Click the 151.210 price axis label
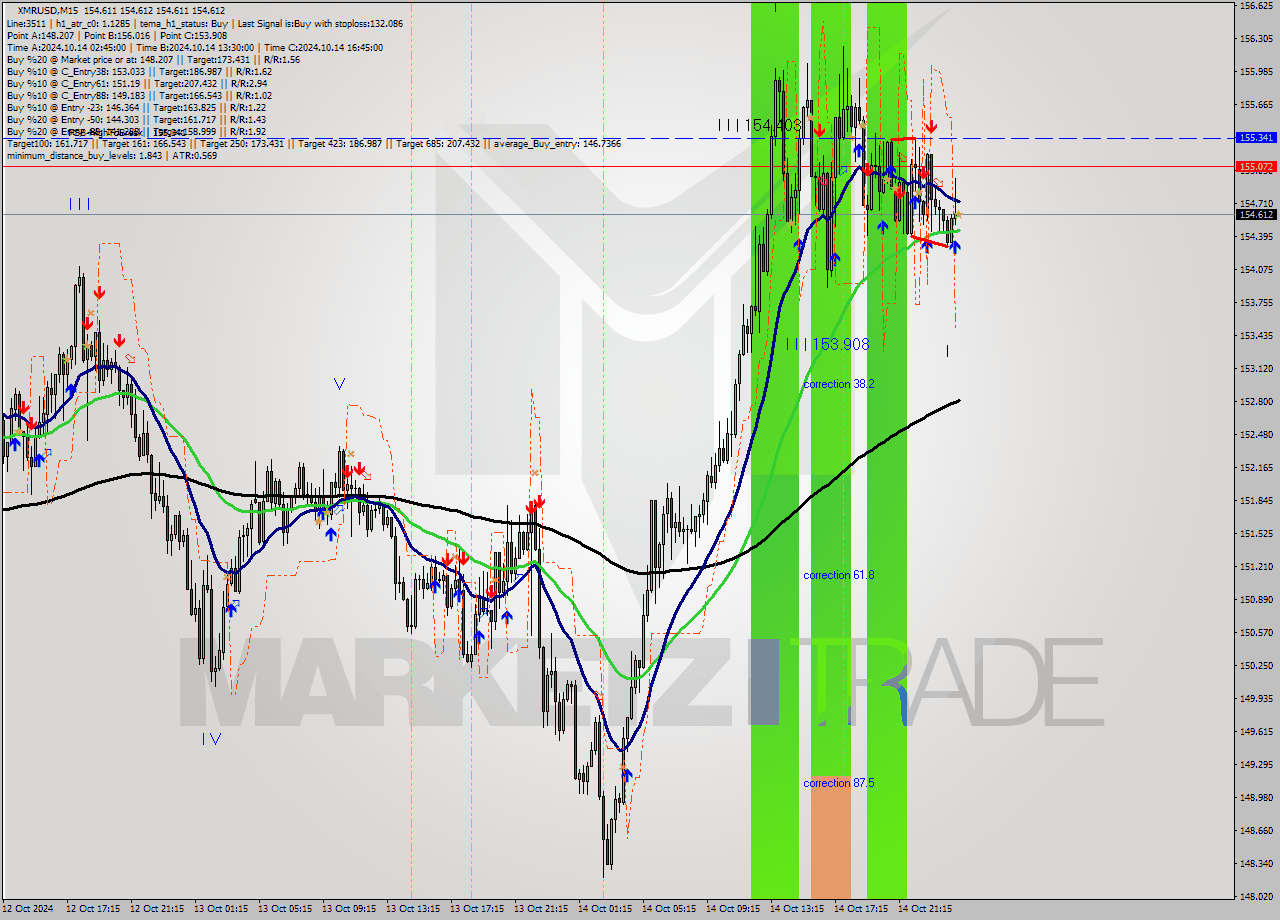The height and width of the screenshot is (920, 1280). pos(1256,567)
